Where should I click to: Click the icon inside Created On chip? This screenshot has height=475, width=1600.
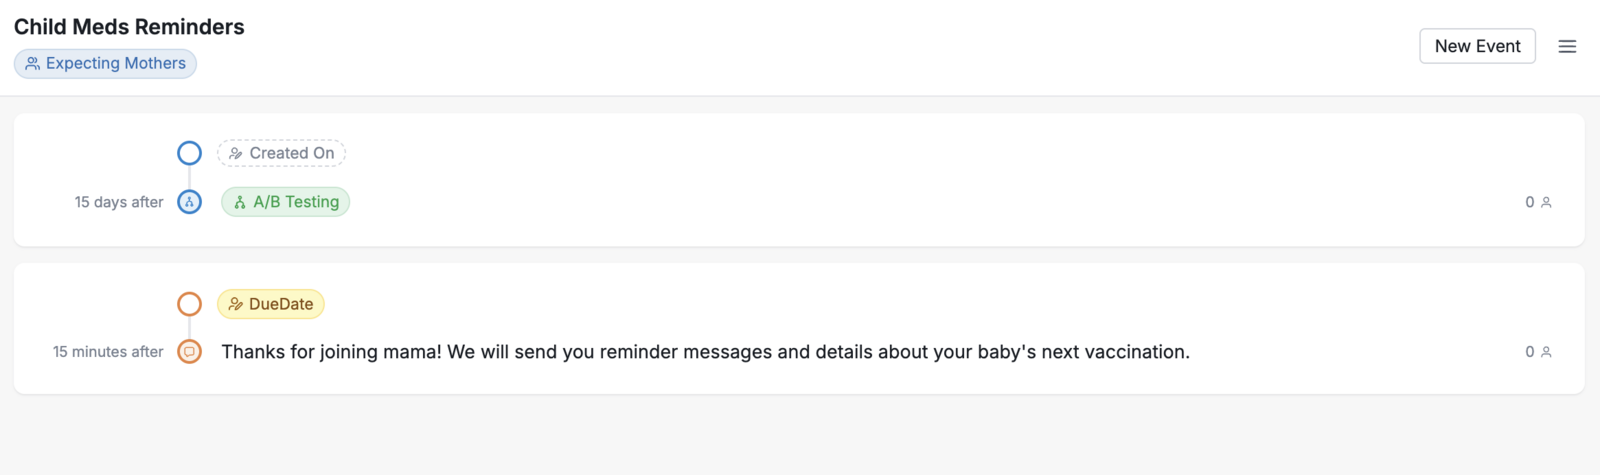[236, 153]
